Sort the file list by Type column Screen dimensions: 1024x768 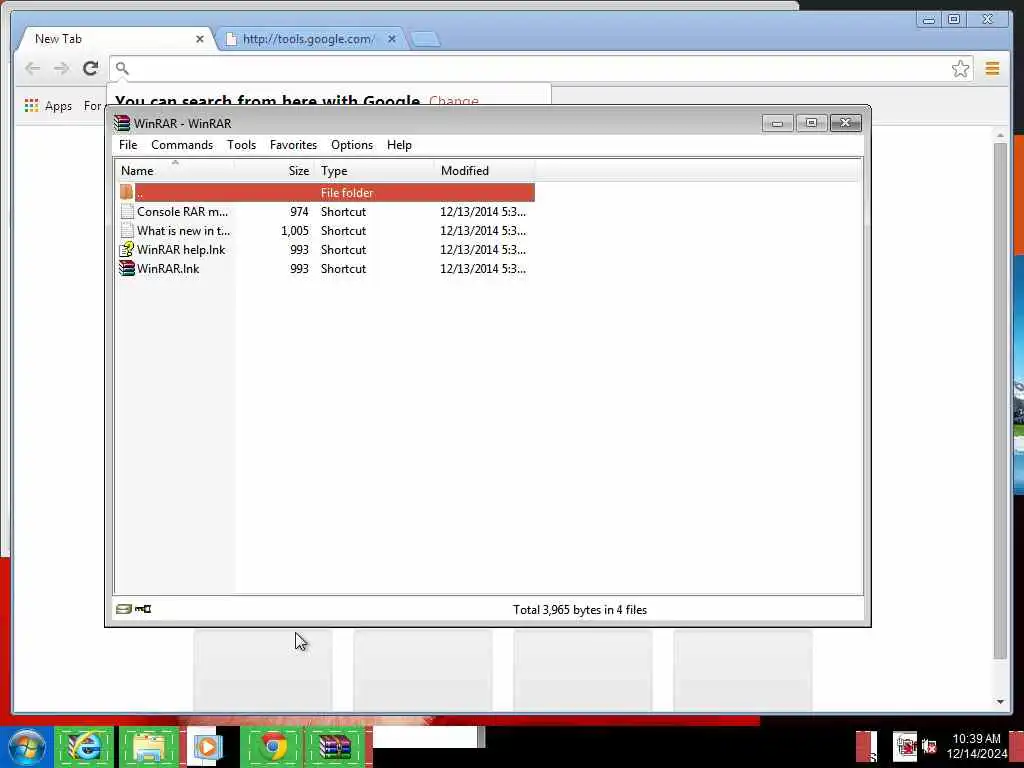point(374,170)
